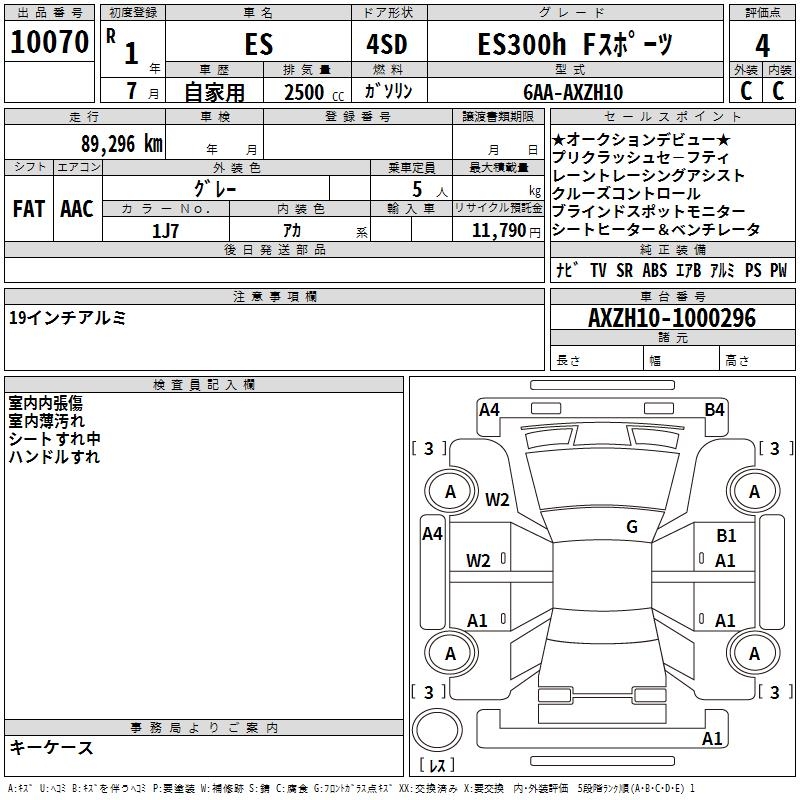
Task: Click the inspector note ハンドルすれ
Action: coord(54,457)
